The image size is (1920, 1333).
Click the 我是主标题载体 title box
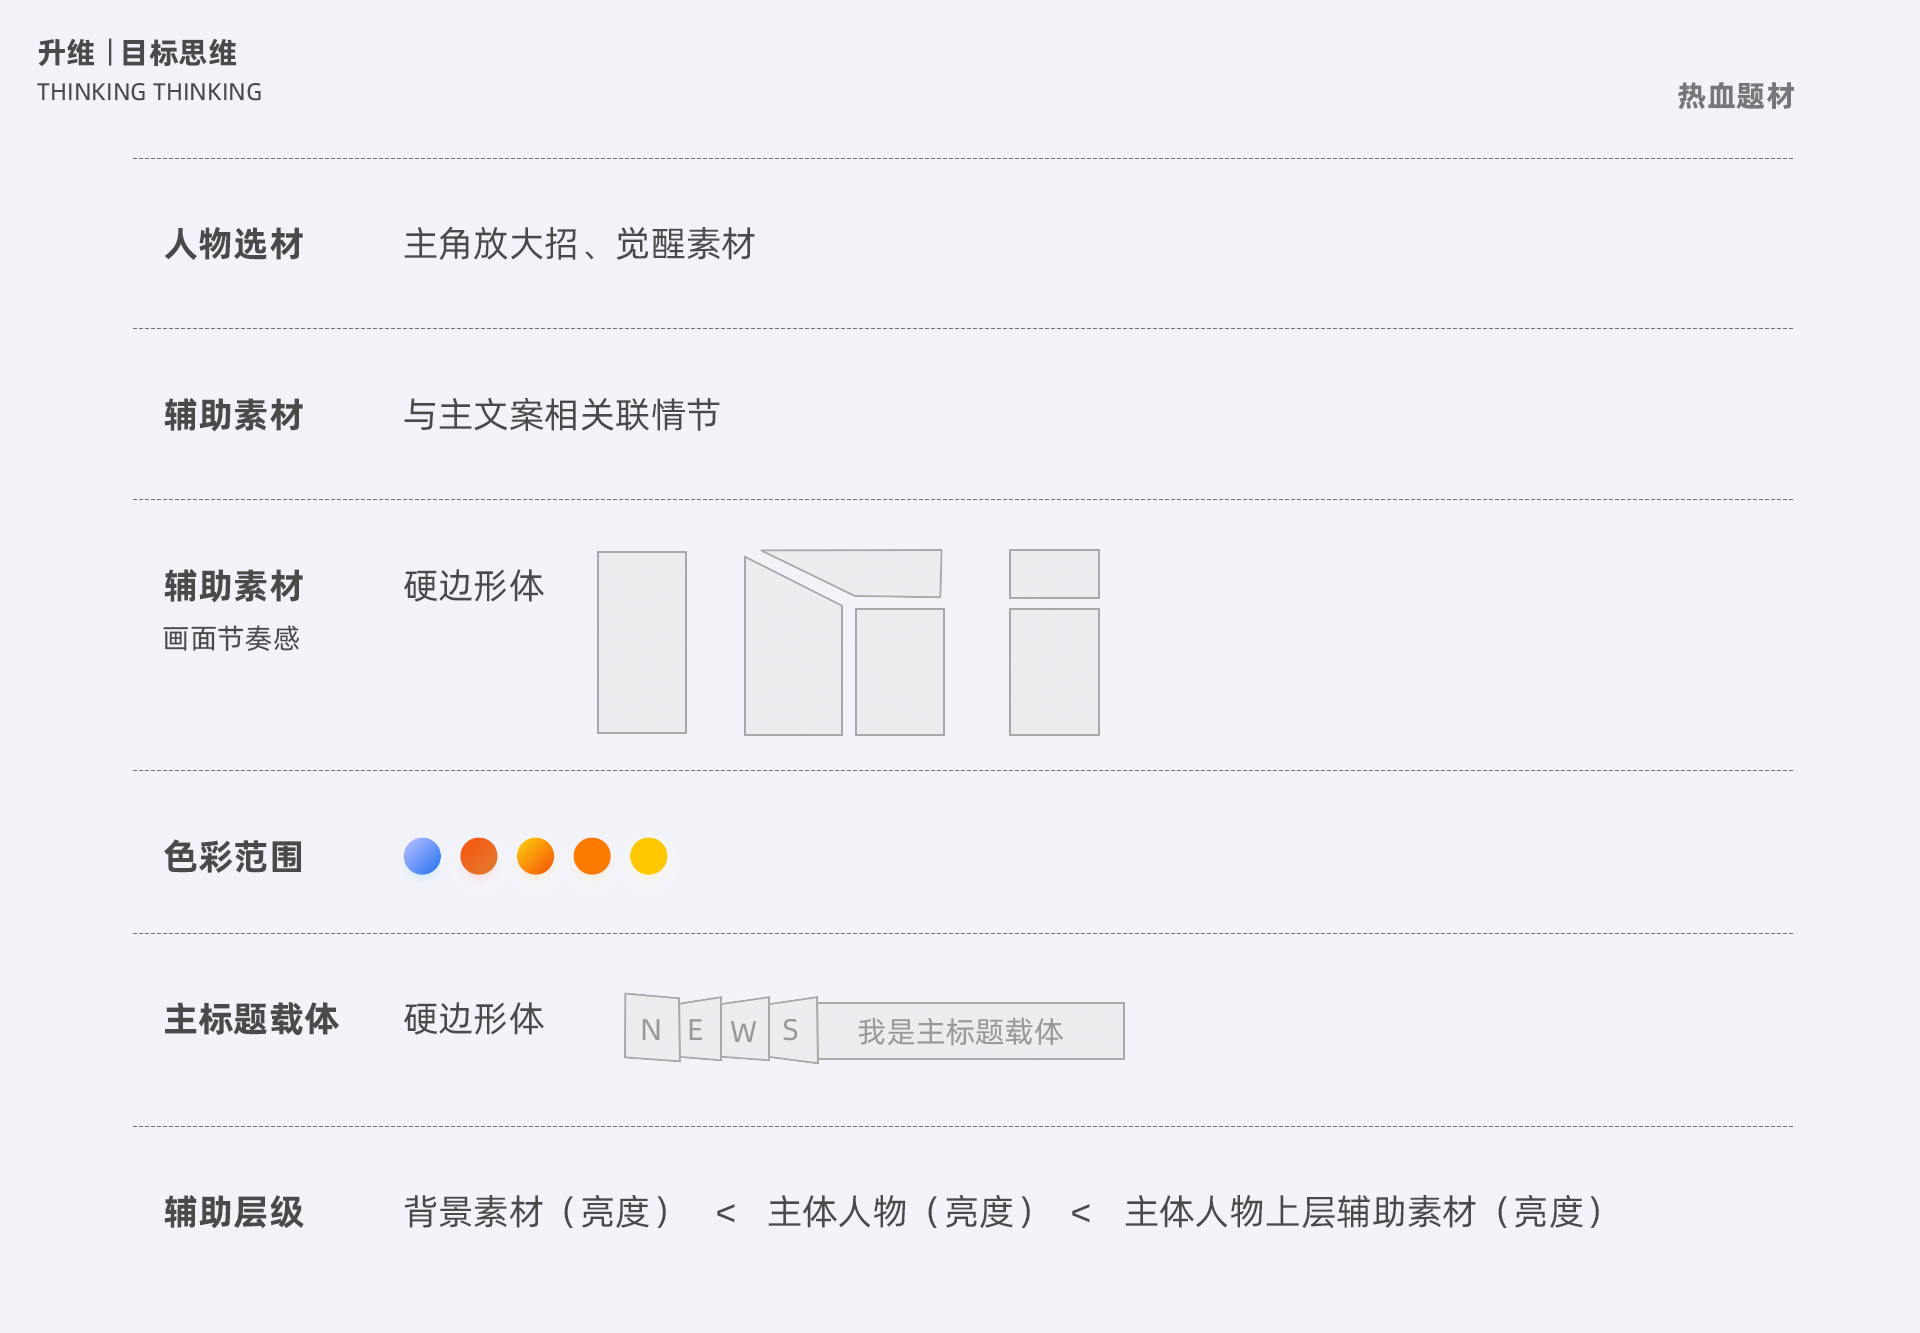971,1031
